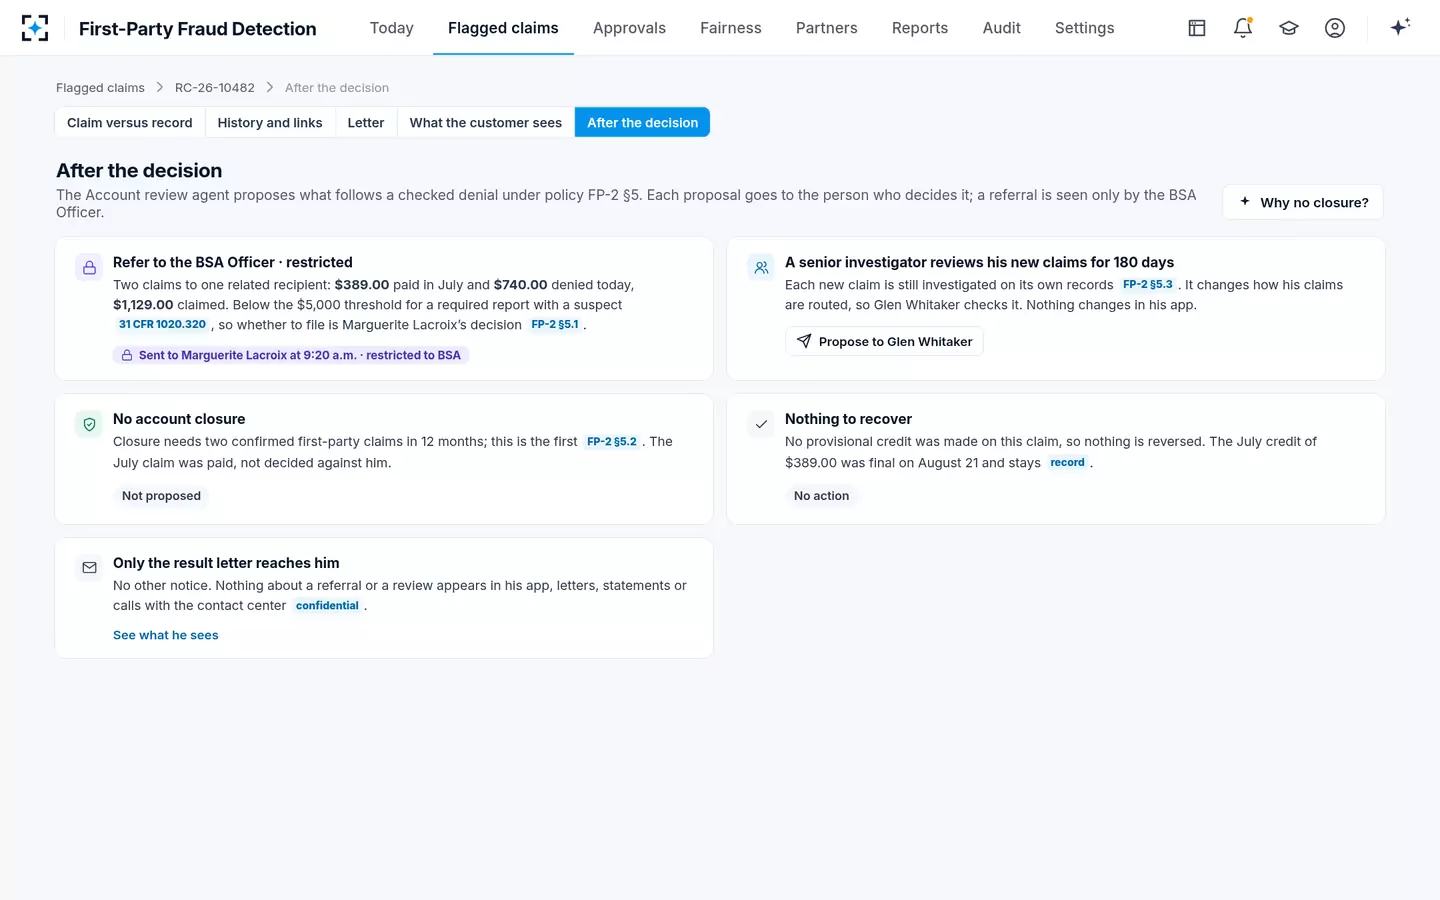This screenshot has height=900, width=1440.
Task: Switch to the Partners section
Action: click(x=827, y=28)
